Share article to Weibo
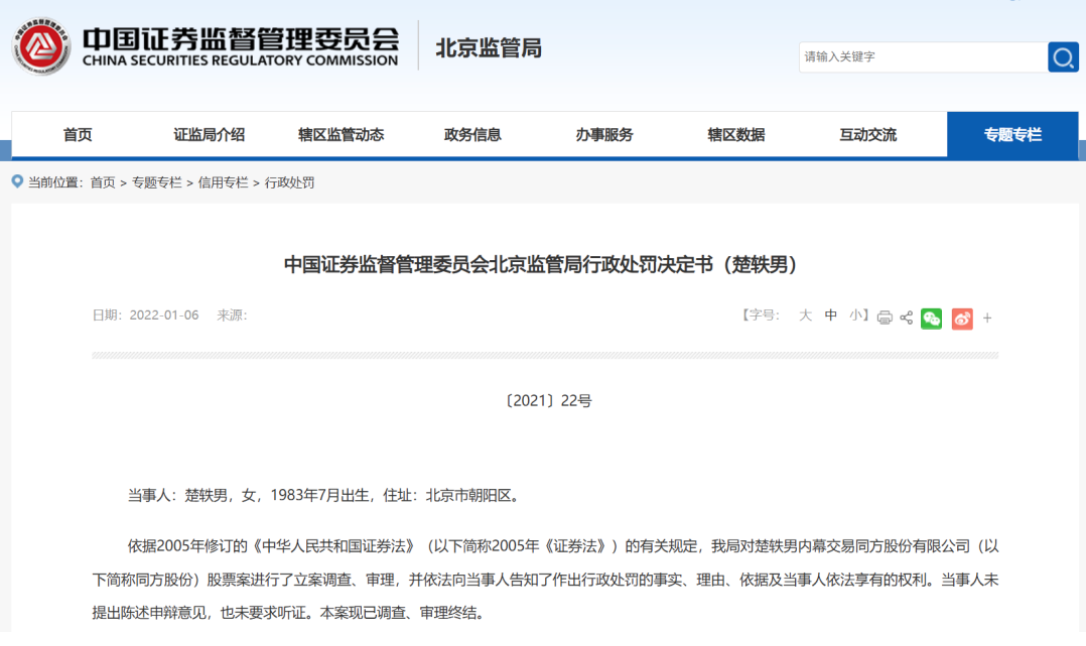This screenshot has width=1086, height=646. pyautogui.click(x=961, y=318)
